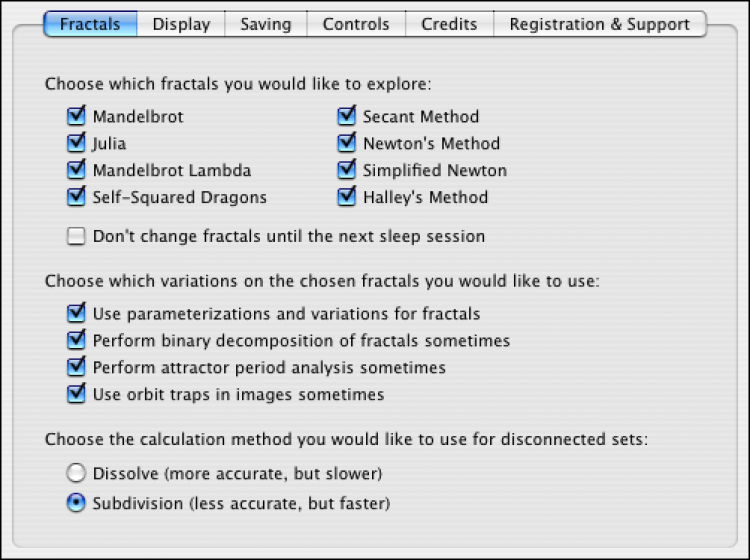750x560 pixels.
Task: Uncheck Self-Squared Dragons
Action: tap(77, 198)
